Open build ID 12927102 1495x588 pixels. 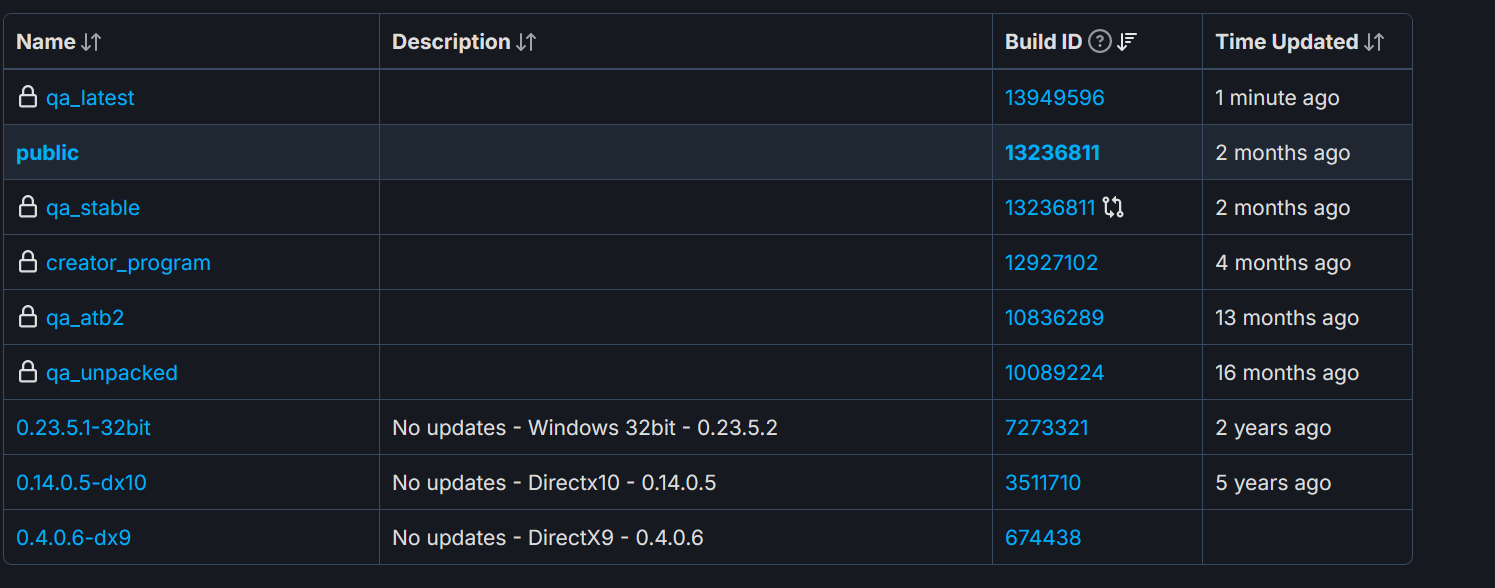(x=1051, y=263)
